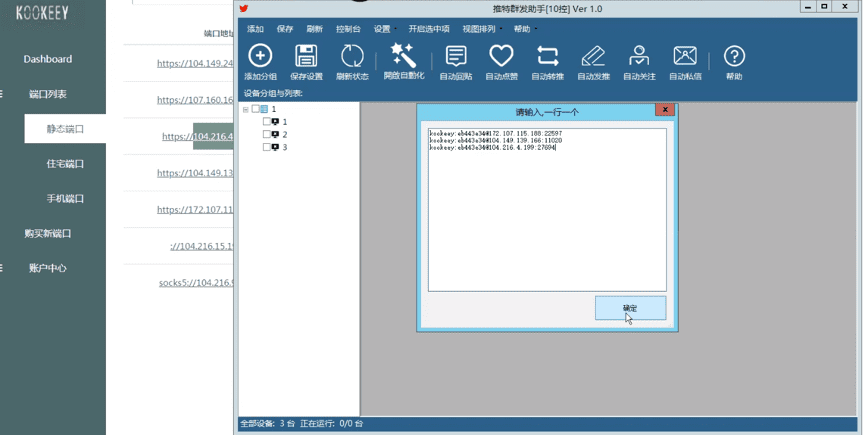Select the 自动私信 envelope icon
This screenshot has width=866, height=435.
click(685, 56)
